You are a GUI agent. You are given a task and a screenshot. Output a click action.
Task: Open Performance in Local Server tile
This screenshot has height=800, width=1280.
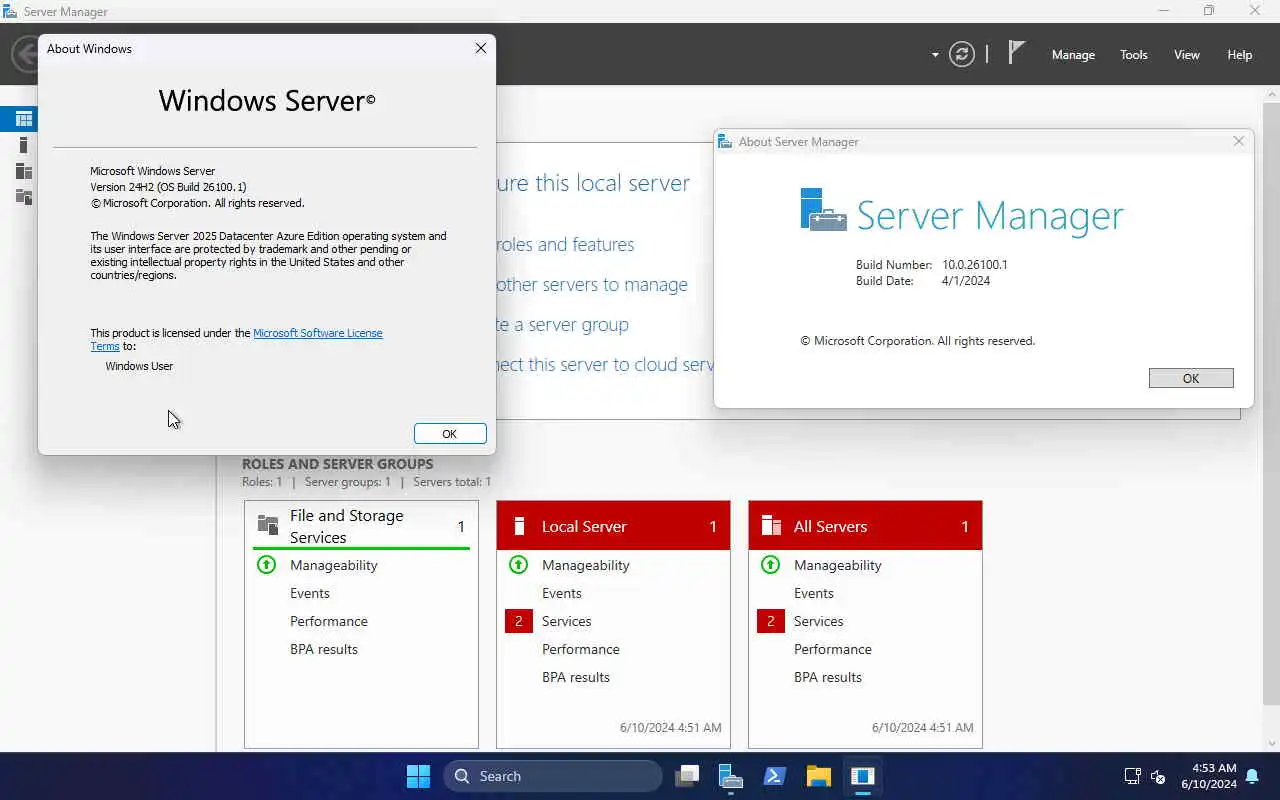pyautogui.click(x=581, y=649)
